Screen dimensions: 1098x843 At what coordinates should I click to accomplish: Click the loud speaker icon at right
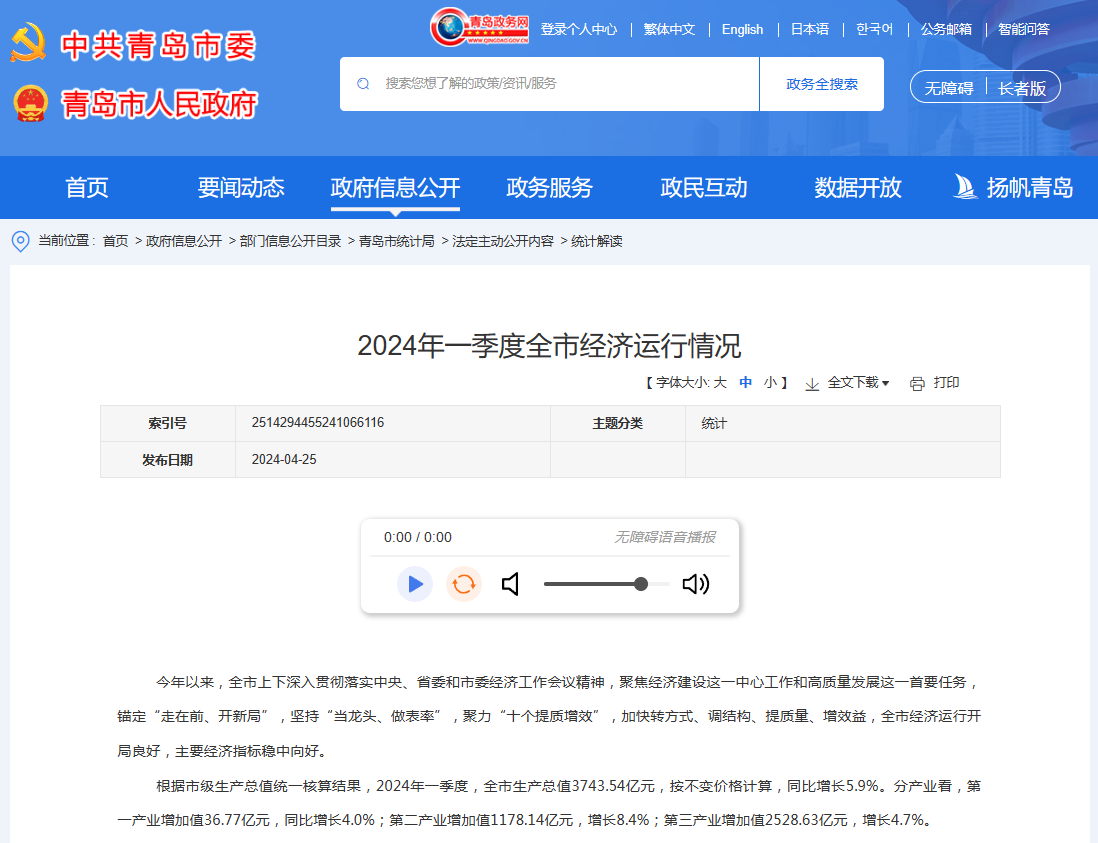coord(695,584)
